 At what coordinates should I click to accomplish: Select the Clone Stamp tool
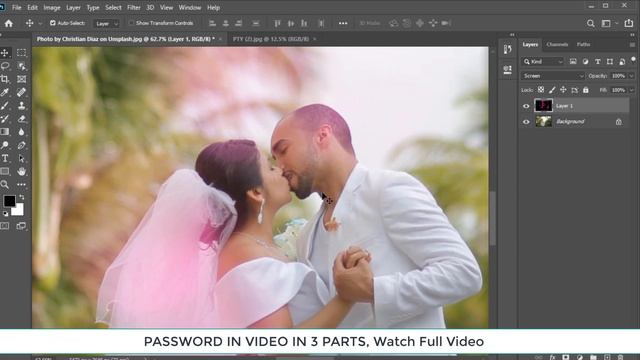click(22, 106)
